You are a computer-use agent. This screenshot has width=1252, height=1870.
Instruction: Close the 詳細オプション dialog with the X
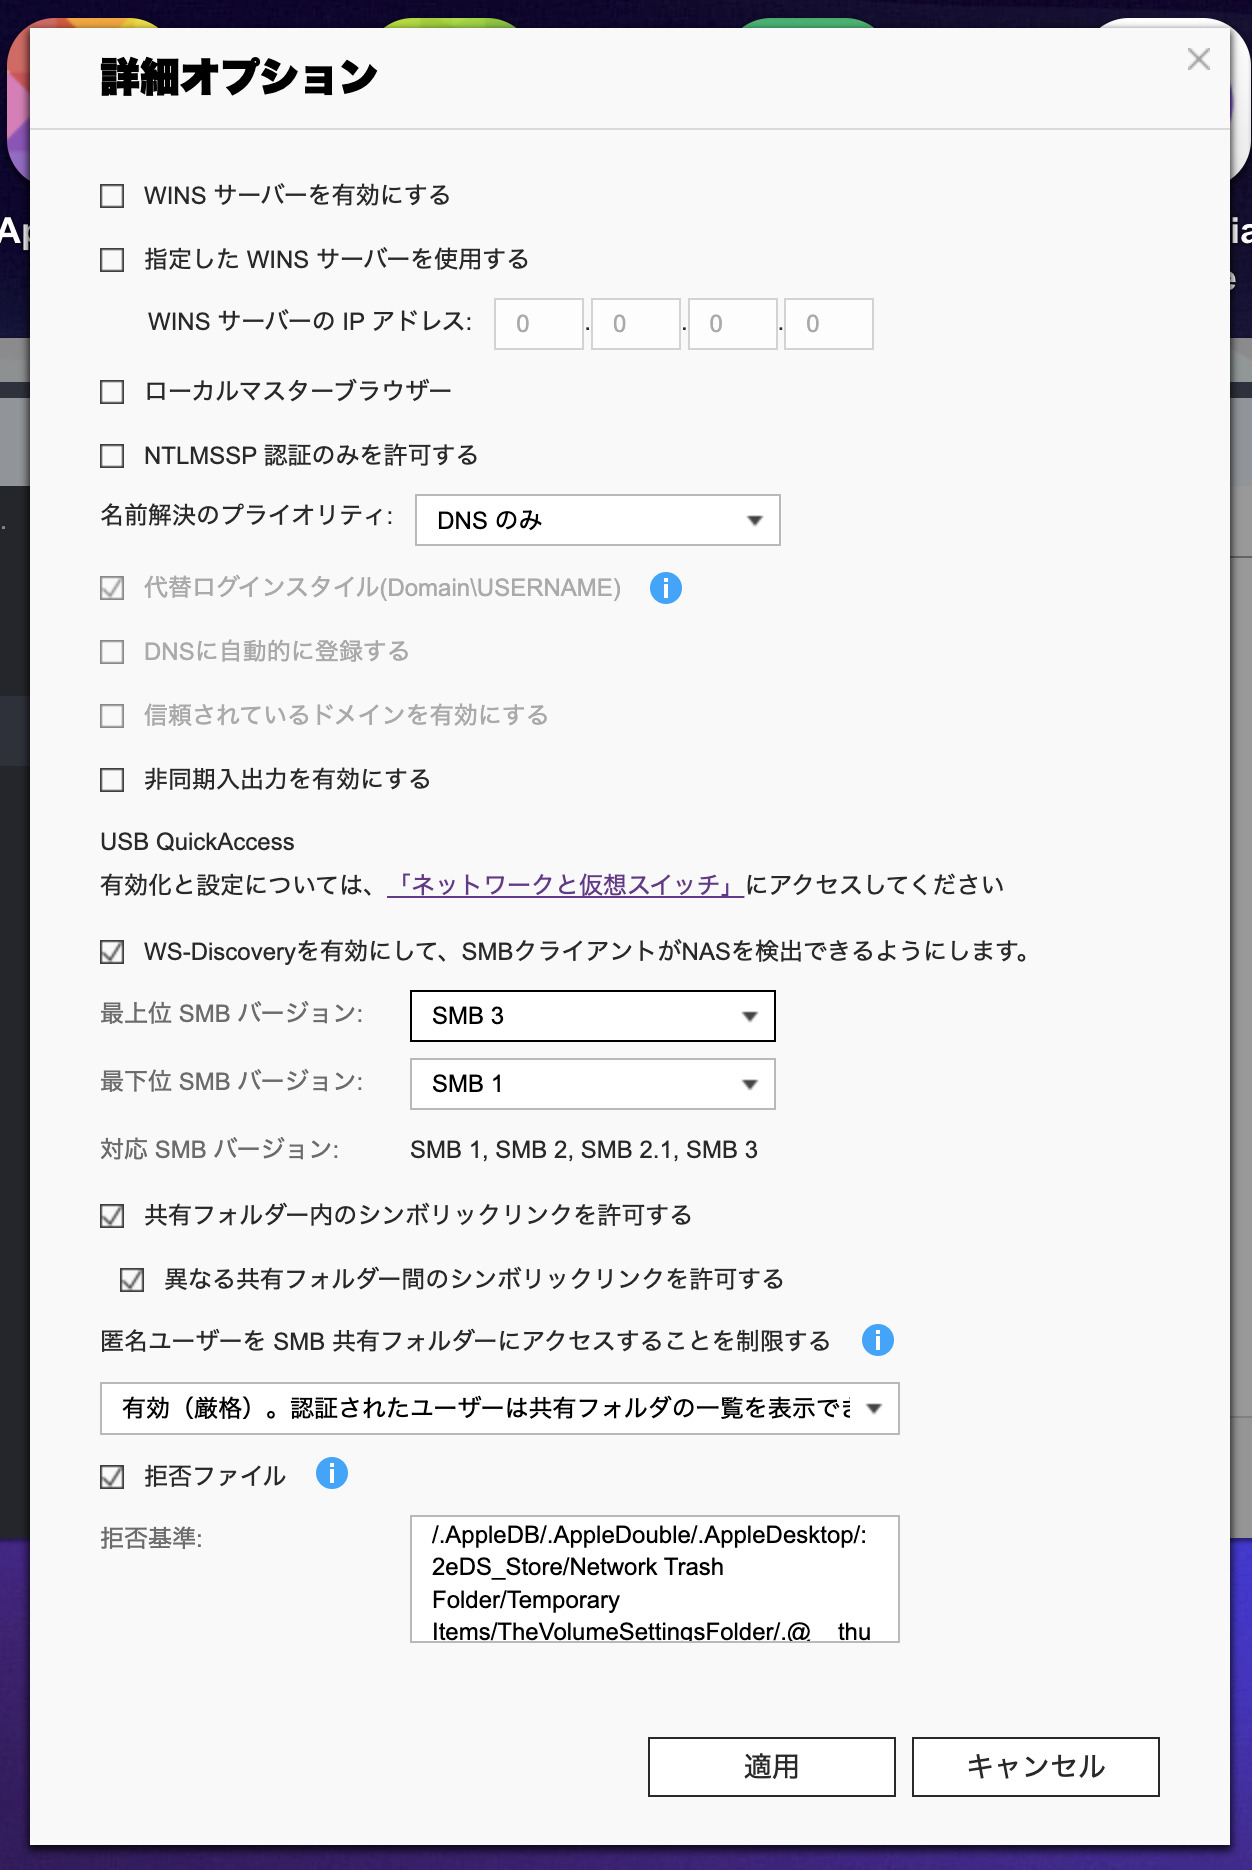1198,59
